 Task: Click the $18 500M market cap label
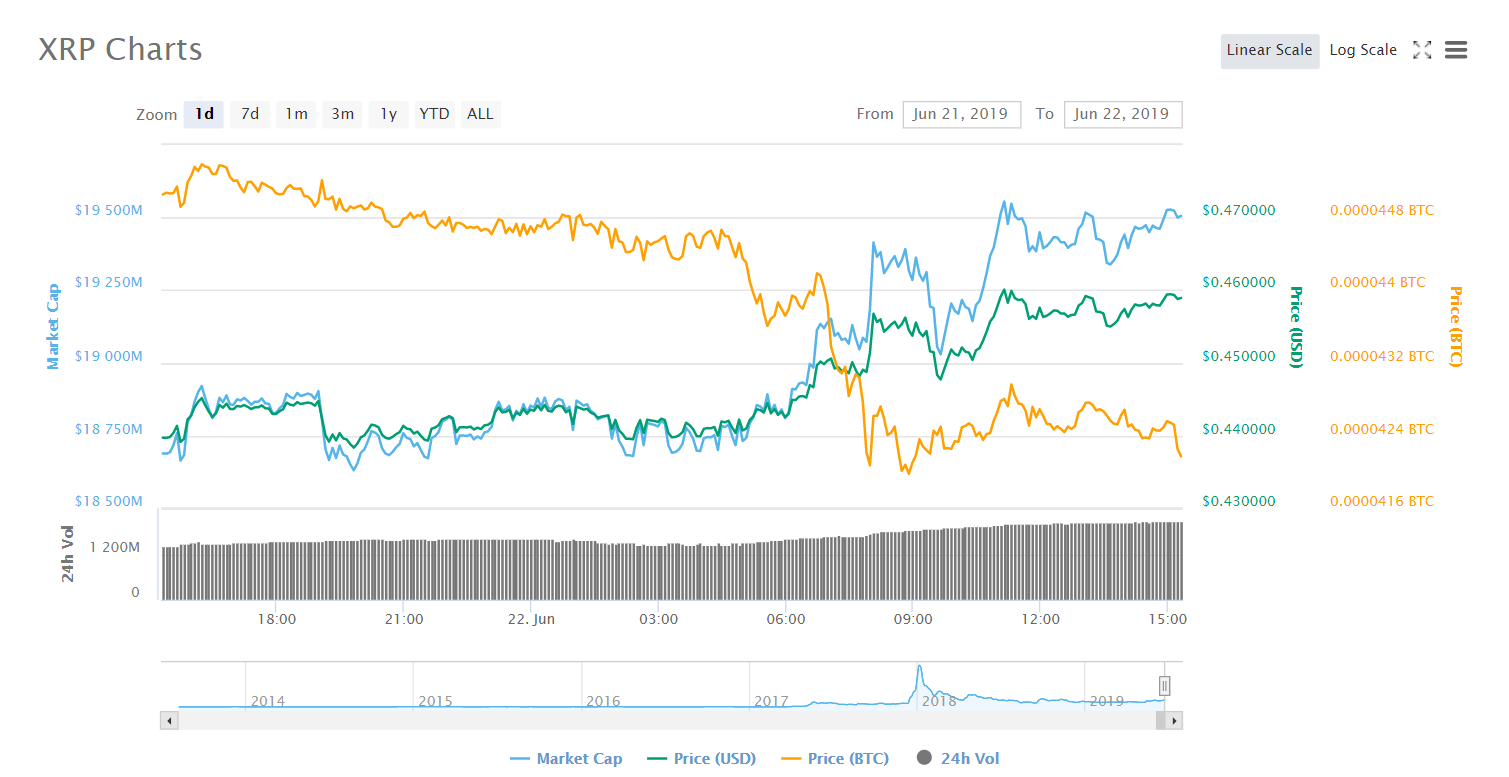(x=109, y=501)
